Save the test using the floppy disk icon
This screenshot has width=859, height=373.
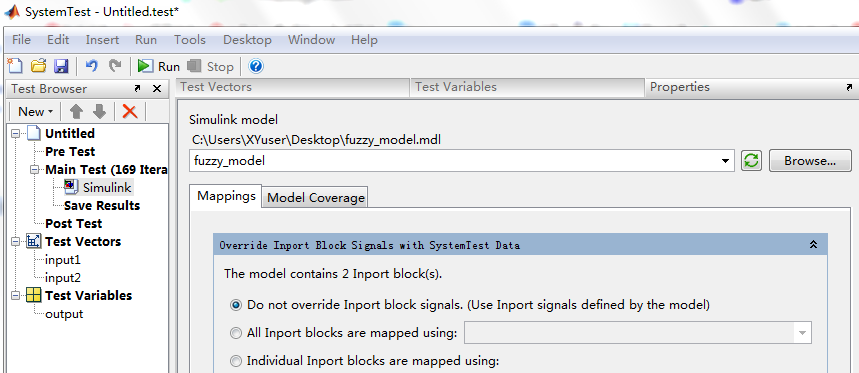[61, 66]
